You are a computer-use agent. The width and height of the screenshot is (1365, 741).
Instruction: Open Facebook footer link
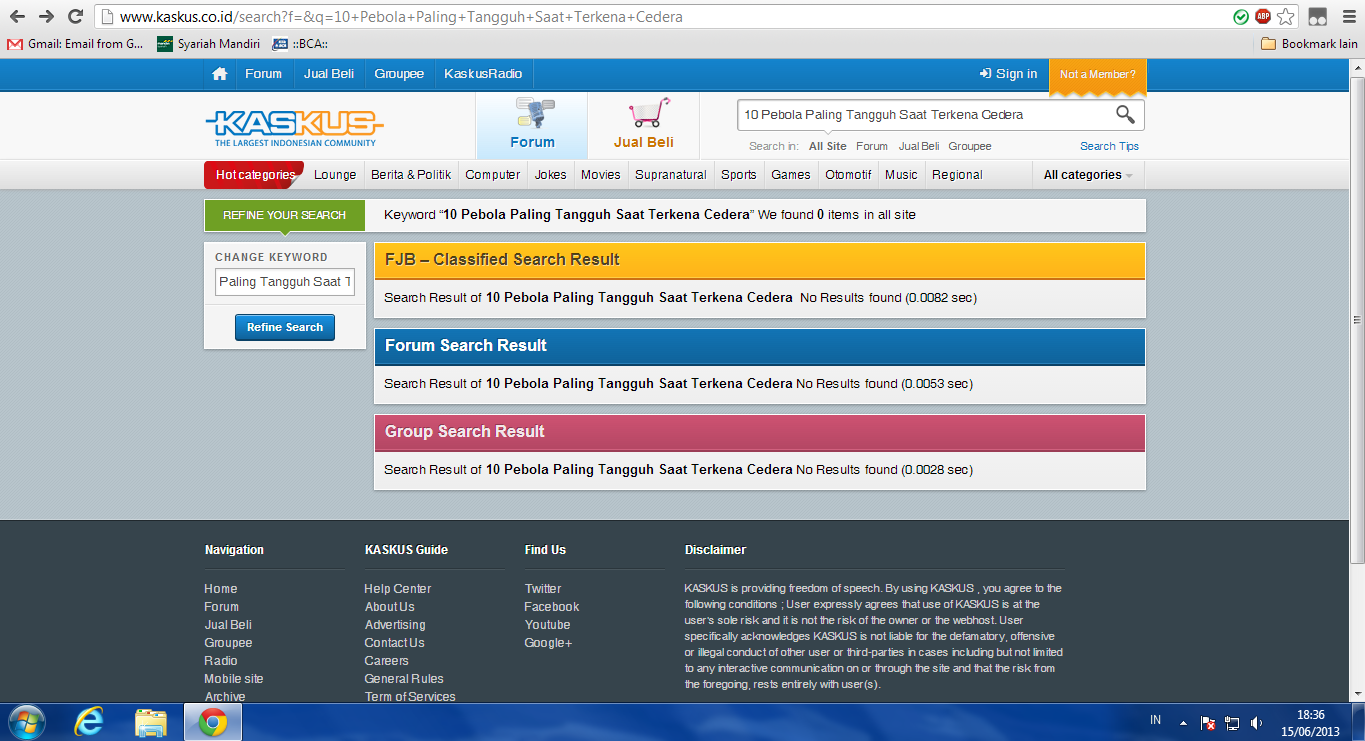tap(552, 607)
